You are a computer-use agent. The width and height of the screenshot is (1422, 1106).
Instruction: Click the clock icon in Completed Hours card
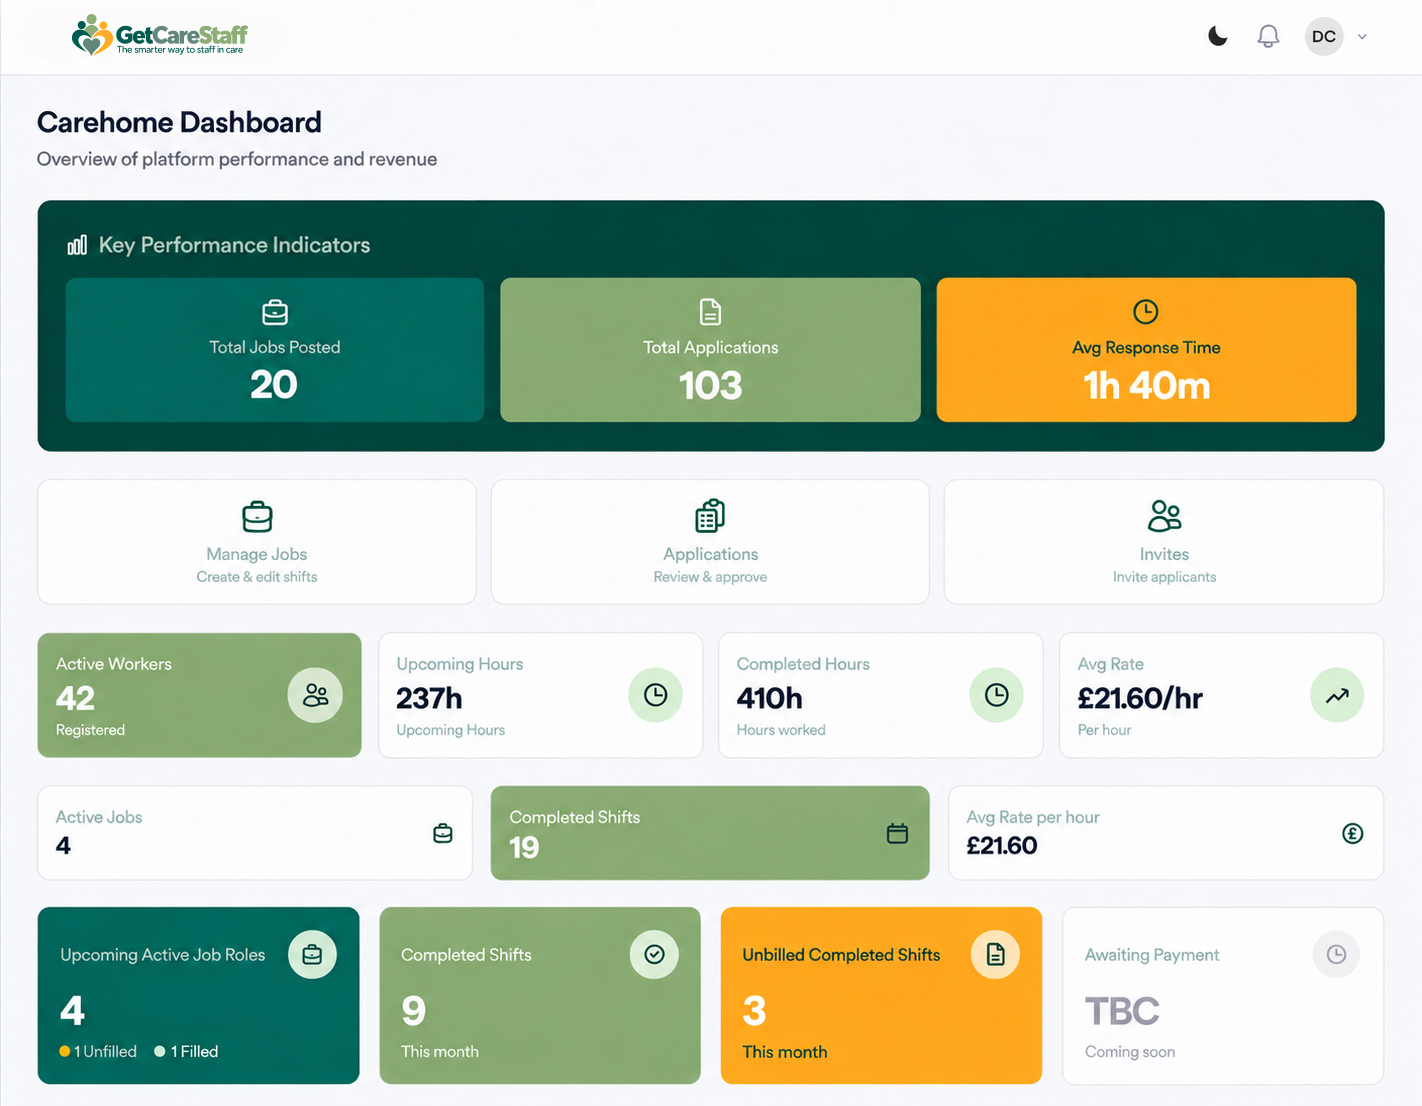click(x=997, y=695)
